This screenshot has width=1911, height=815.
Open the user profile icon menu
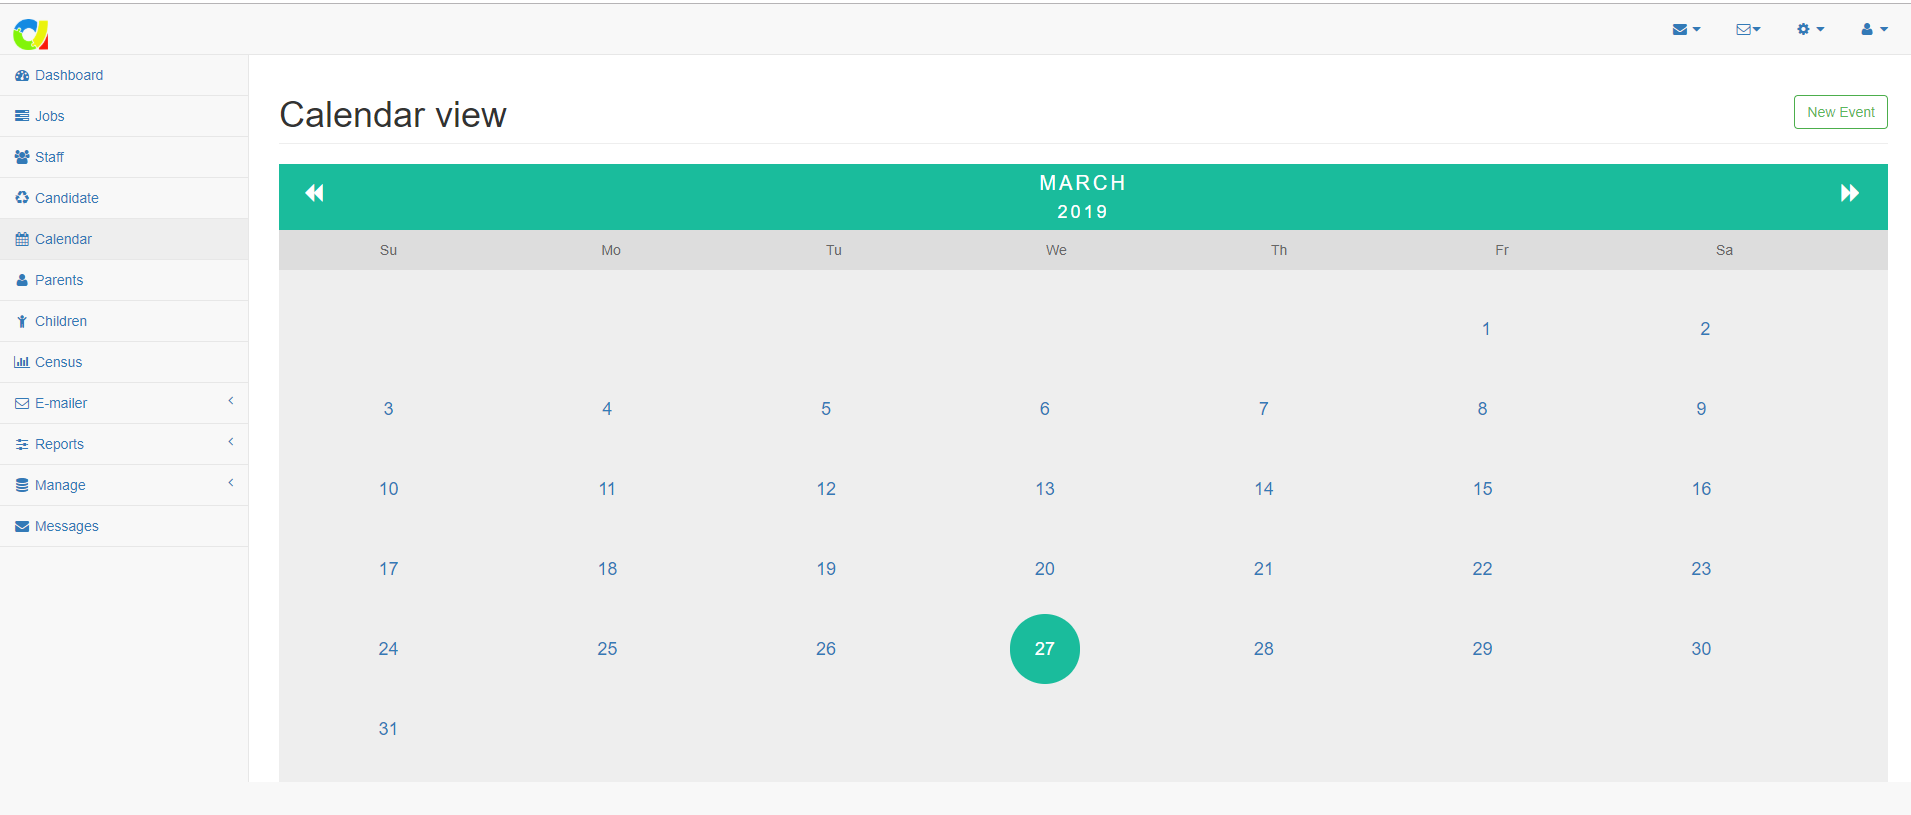1873,30
